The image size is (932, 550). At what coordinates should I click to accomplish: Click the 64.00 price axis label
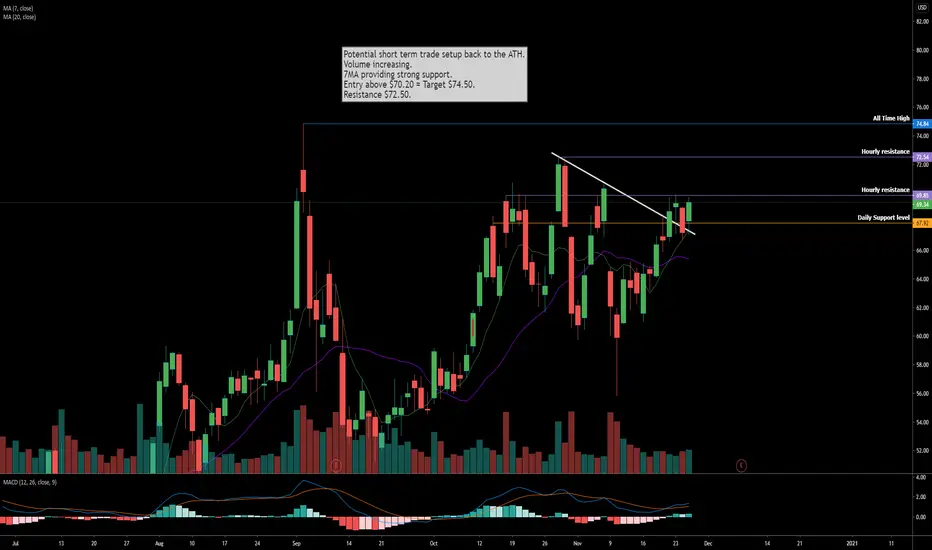[x=922, y=279]
